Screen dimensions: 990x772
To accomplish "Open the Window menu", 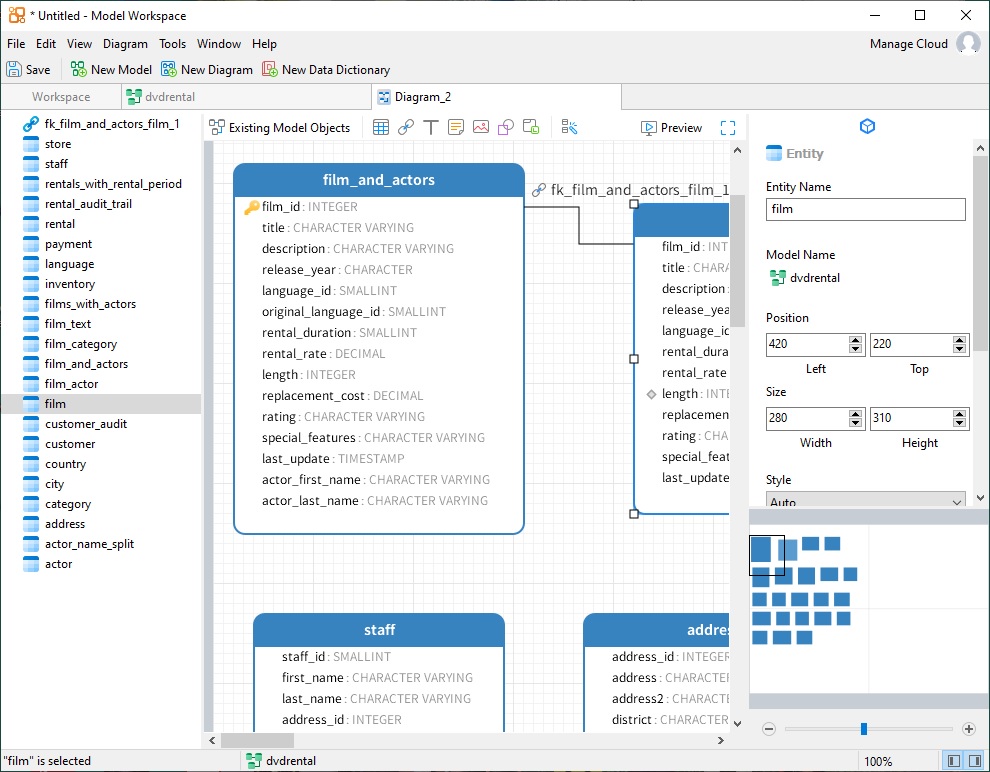I will point(218,44).
